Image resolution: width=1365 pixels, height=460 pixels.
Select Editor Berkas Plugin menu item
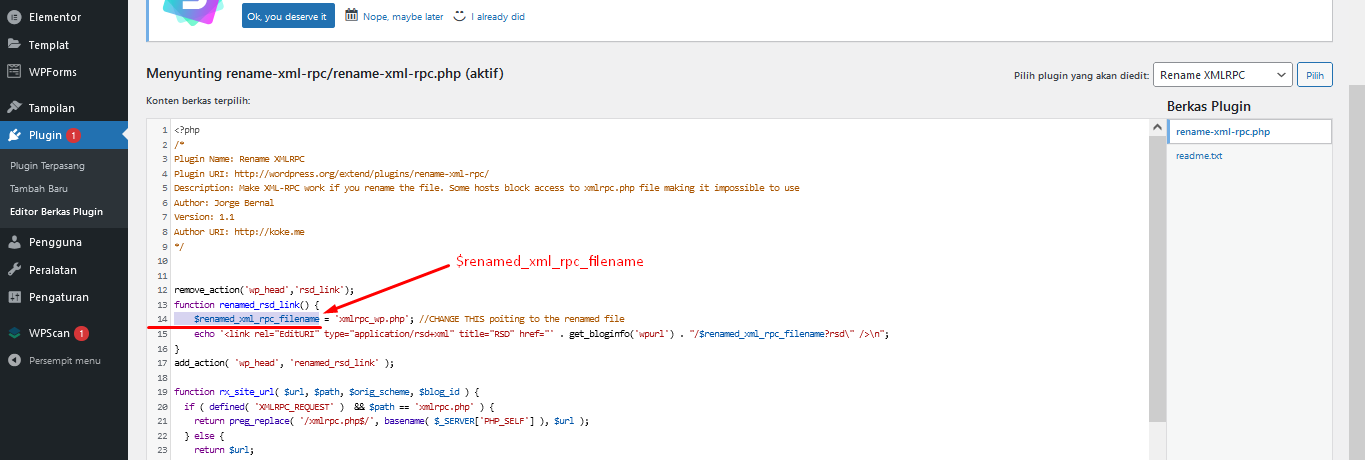pos(56,212)
